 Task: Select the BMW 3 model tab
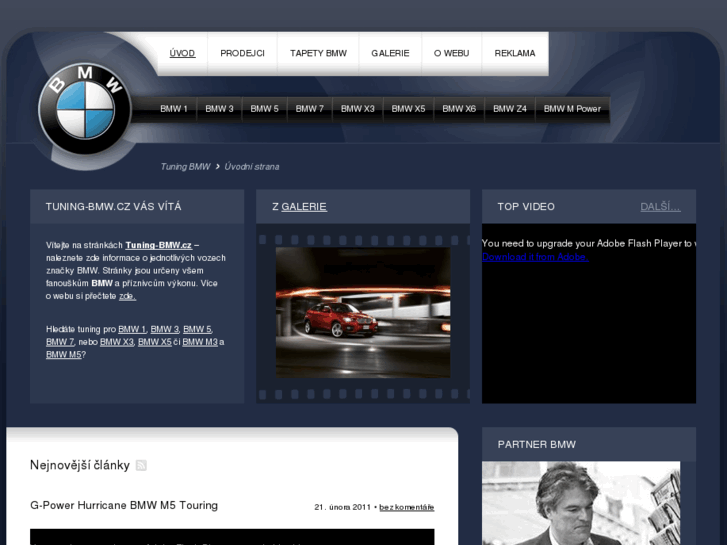pyautogui.click(x=219, y=109)
